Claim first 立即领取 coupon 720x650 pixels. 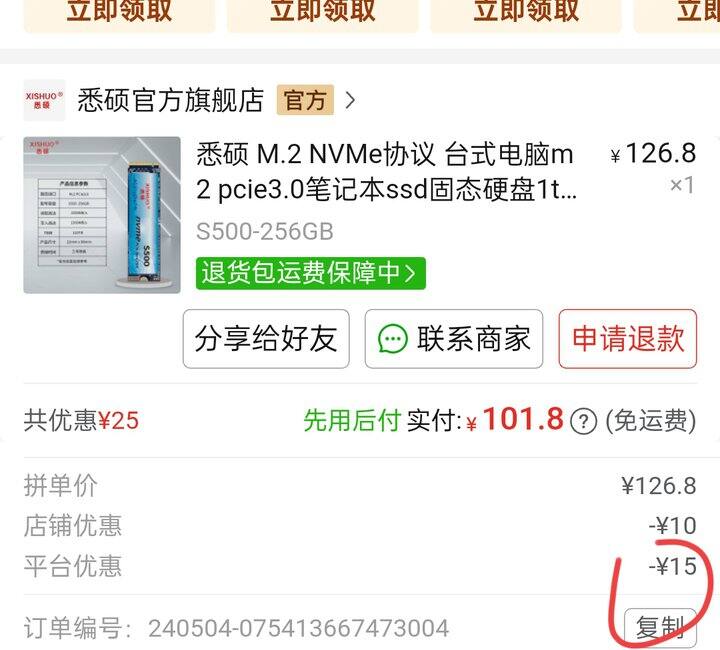tap(119, 14)
